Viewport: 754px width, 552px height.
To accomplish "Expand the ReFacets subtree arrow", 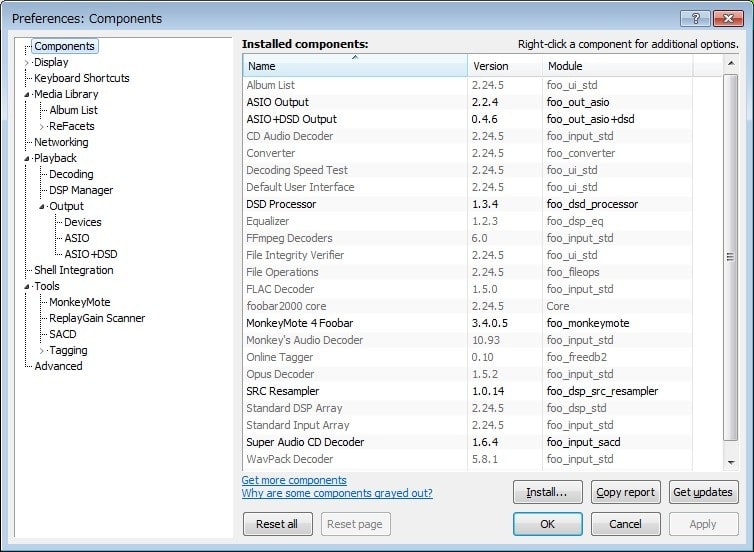I will point(42,126).
